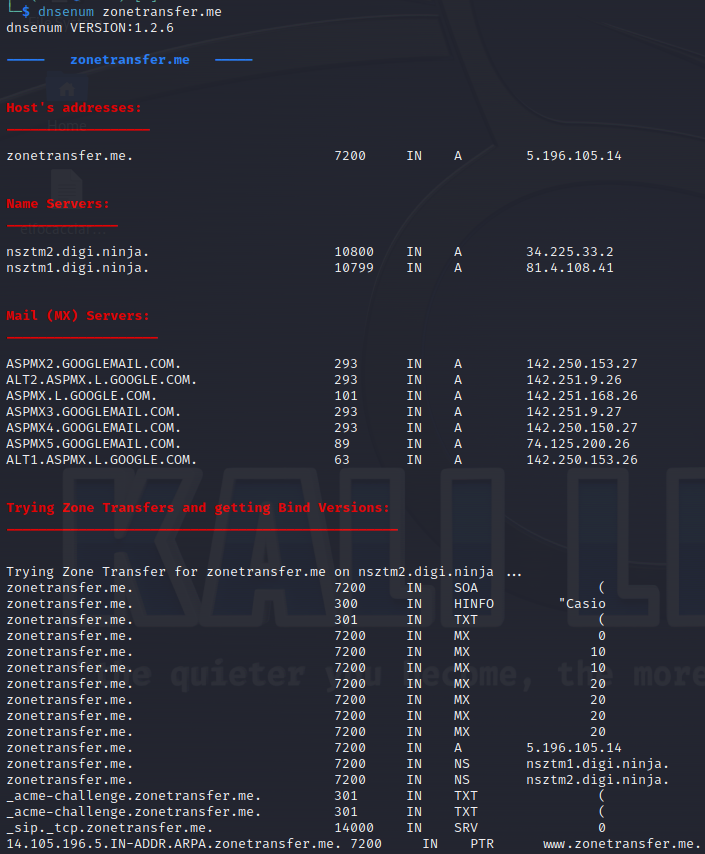Click the dnsenum VERSION:1.2.6 line

coord(90,28)
